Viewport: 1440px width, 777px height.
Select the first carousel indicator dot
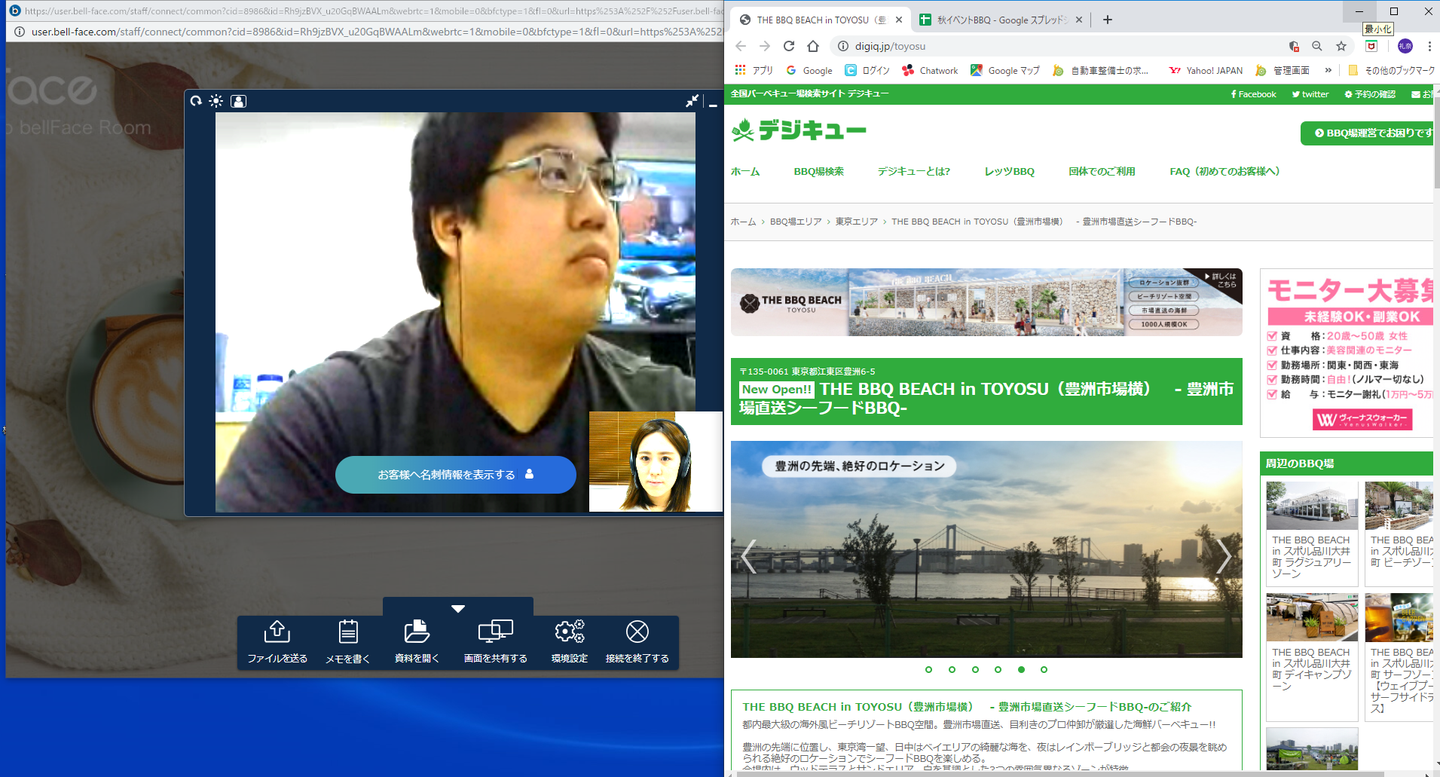coord(929,669)
